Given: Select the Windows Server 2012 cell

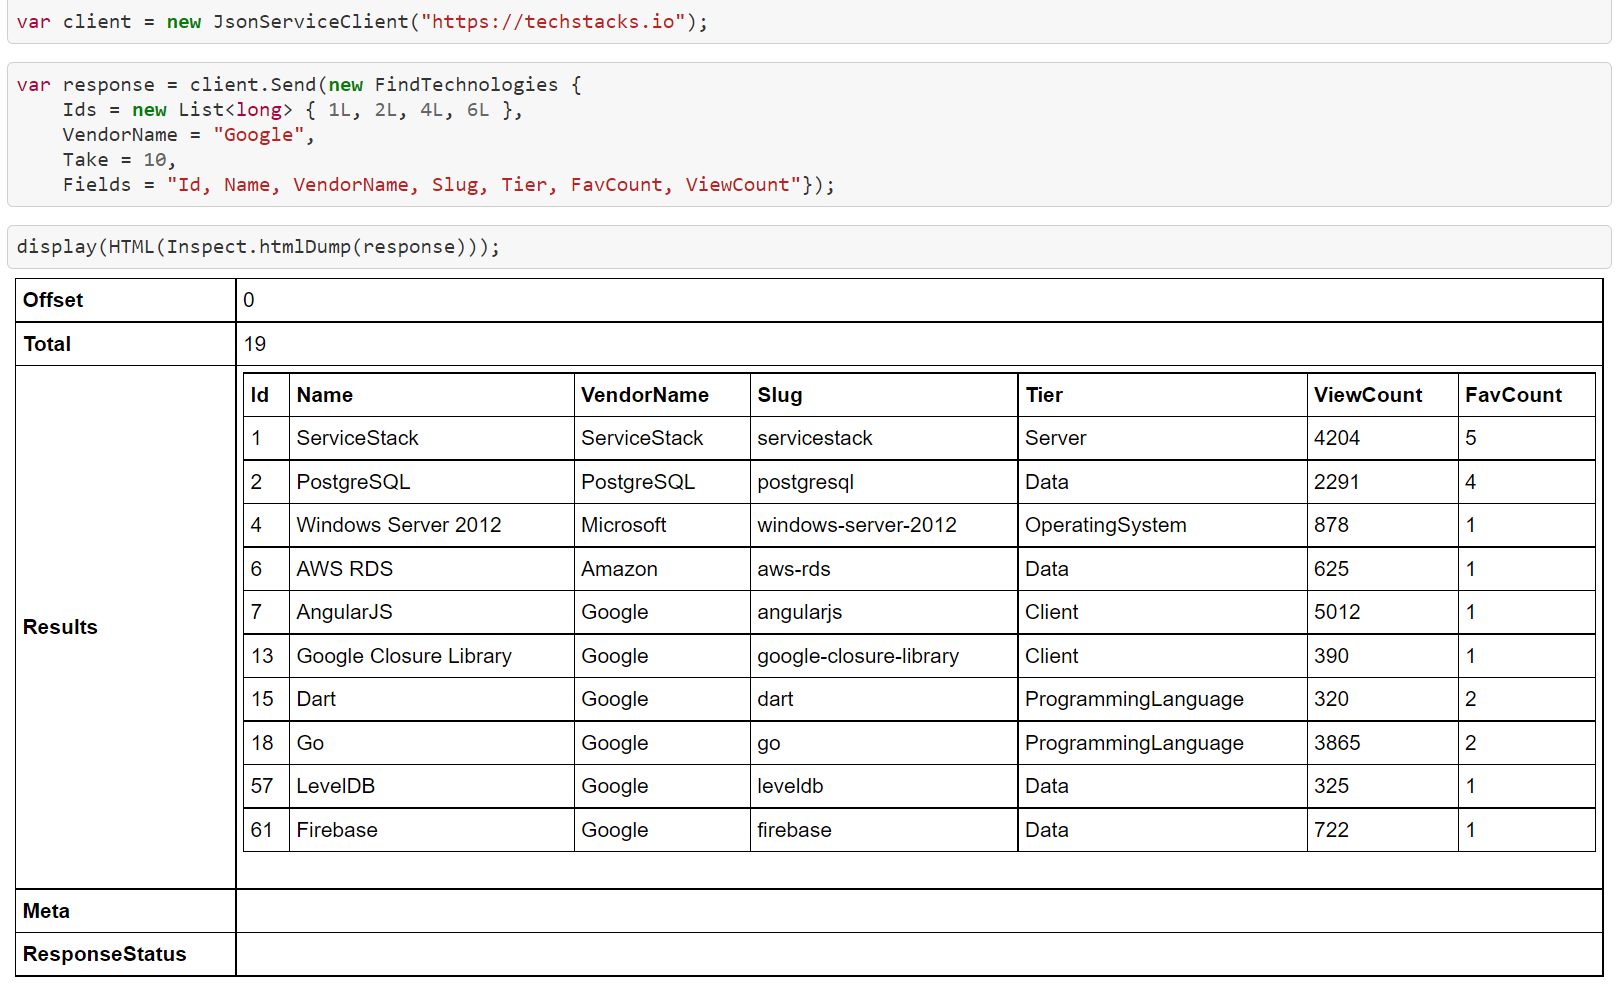Looking at the screenshot, I should click(432, 525).
